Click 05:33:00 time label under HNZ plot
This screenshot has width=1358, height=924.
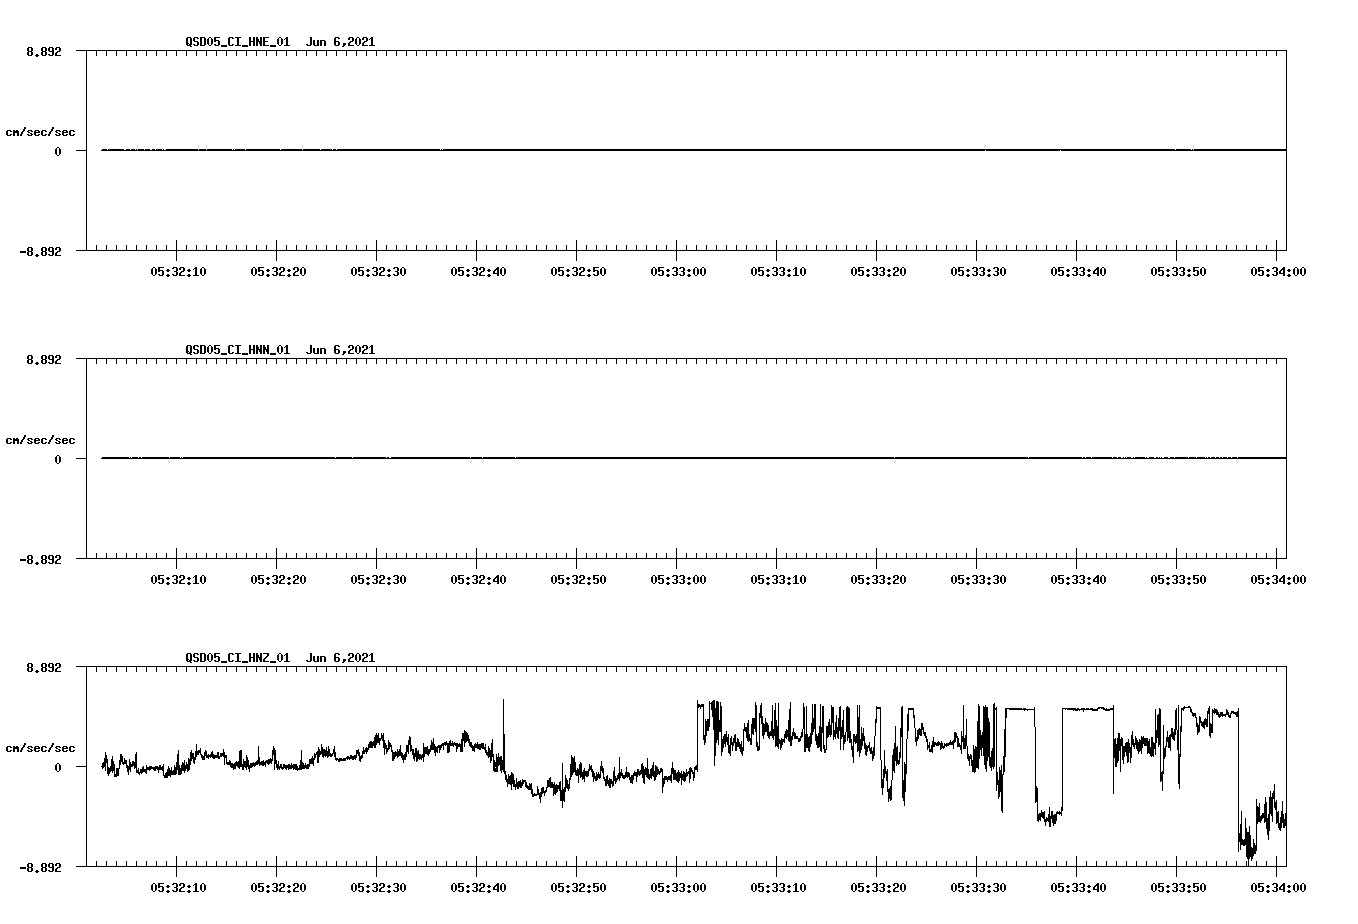click(678, 887)
